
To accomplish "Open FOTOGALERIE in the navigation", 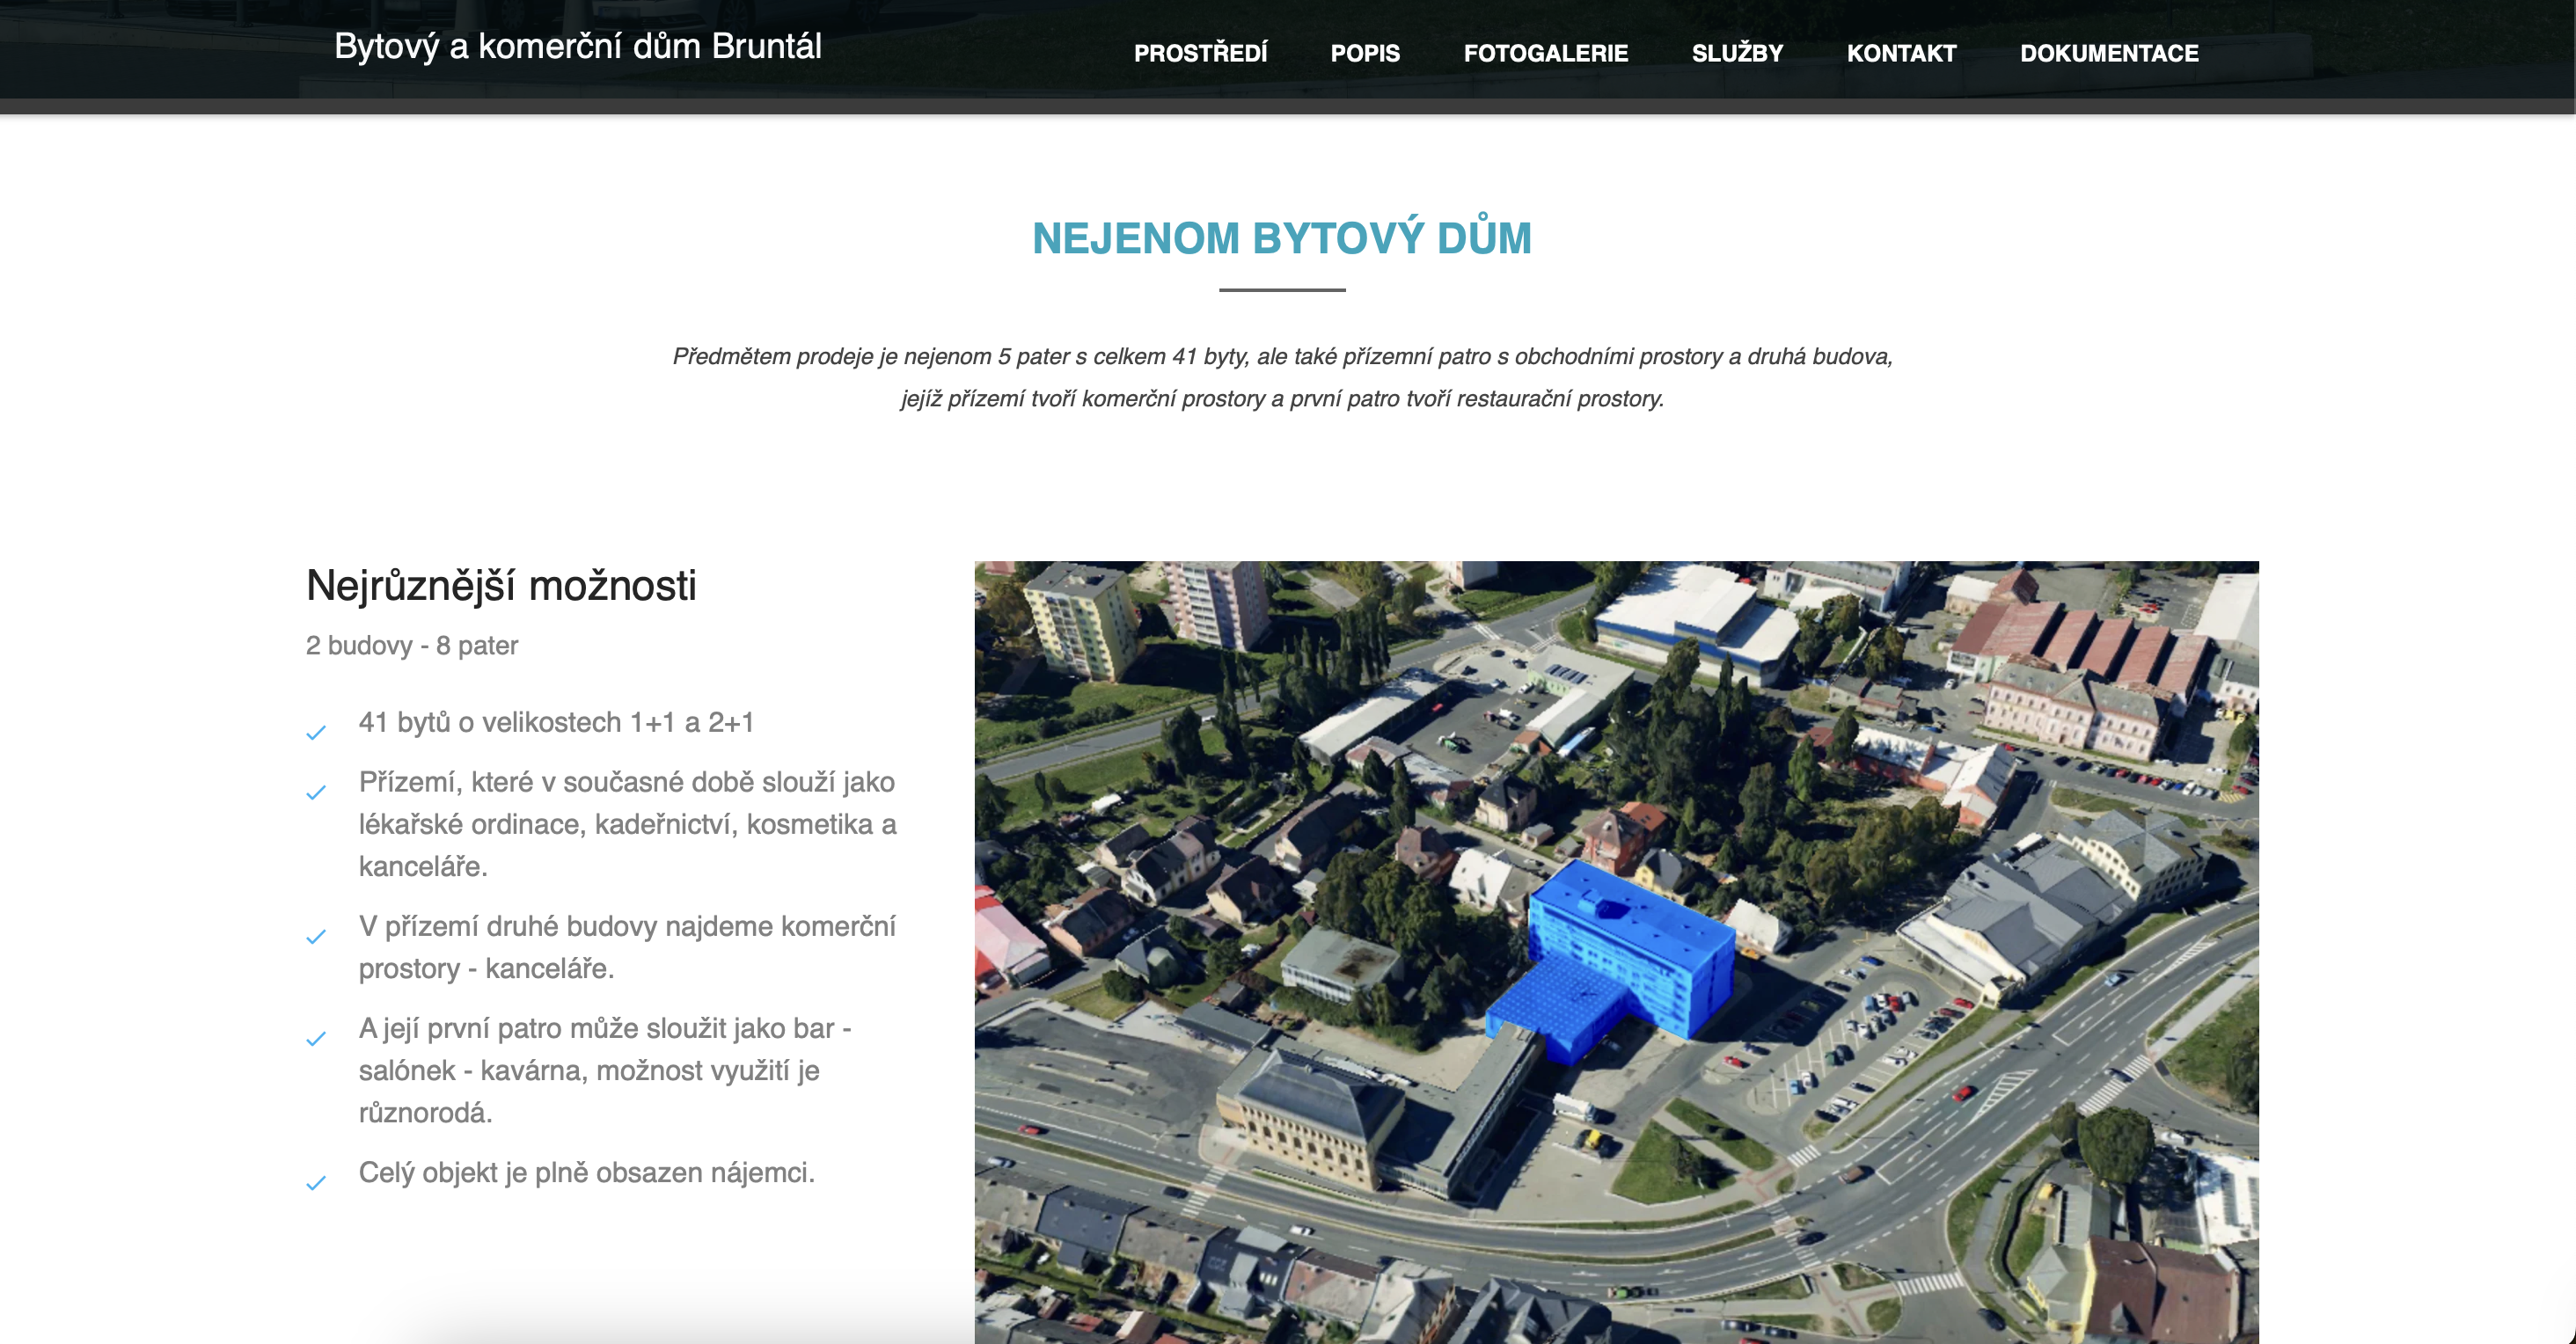I will pyautogui.click(x=1546, y=53).
